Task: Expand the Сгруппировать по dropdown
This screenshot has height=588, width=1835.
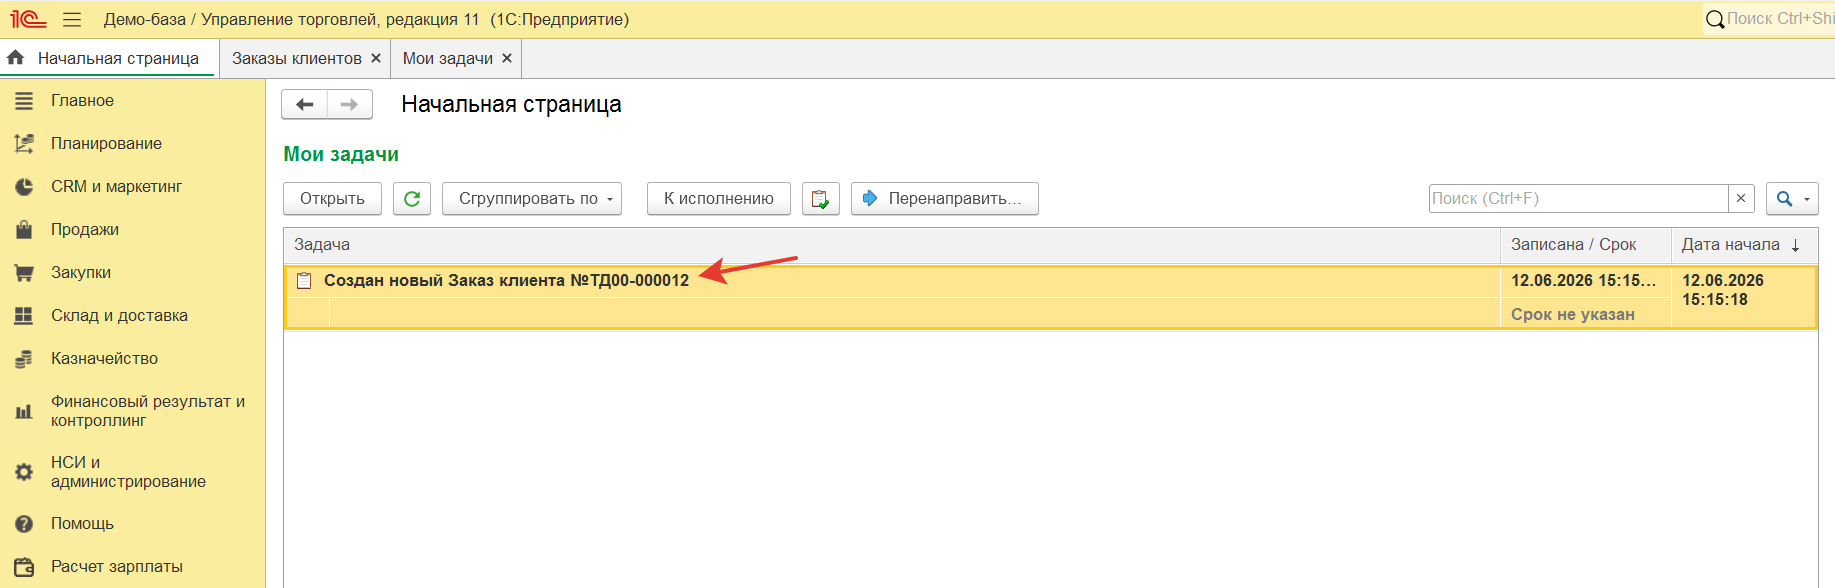Action: [532, 199]
